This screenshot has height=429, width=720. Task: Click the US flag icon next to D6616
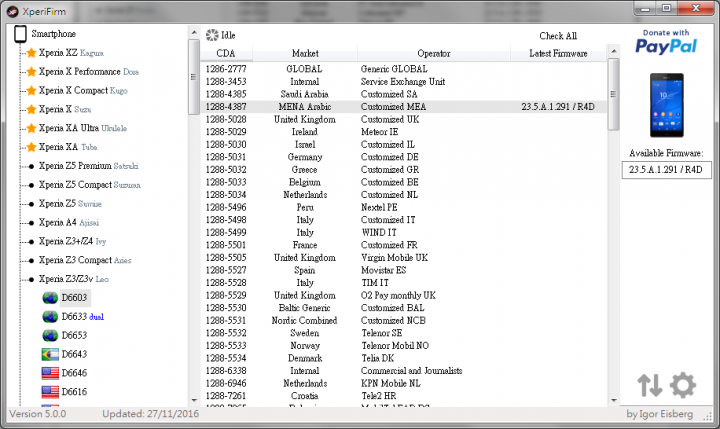[50, 392]
